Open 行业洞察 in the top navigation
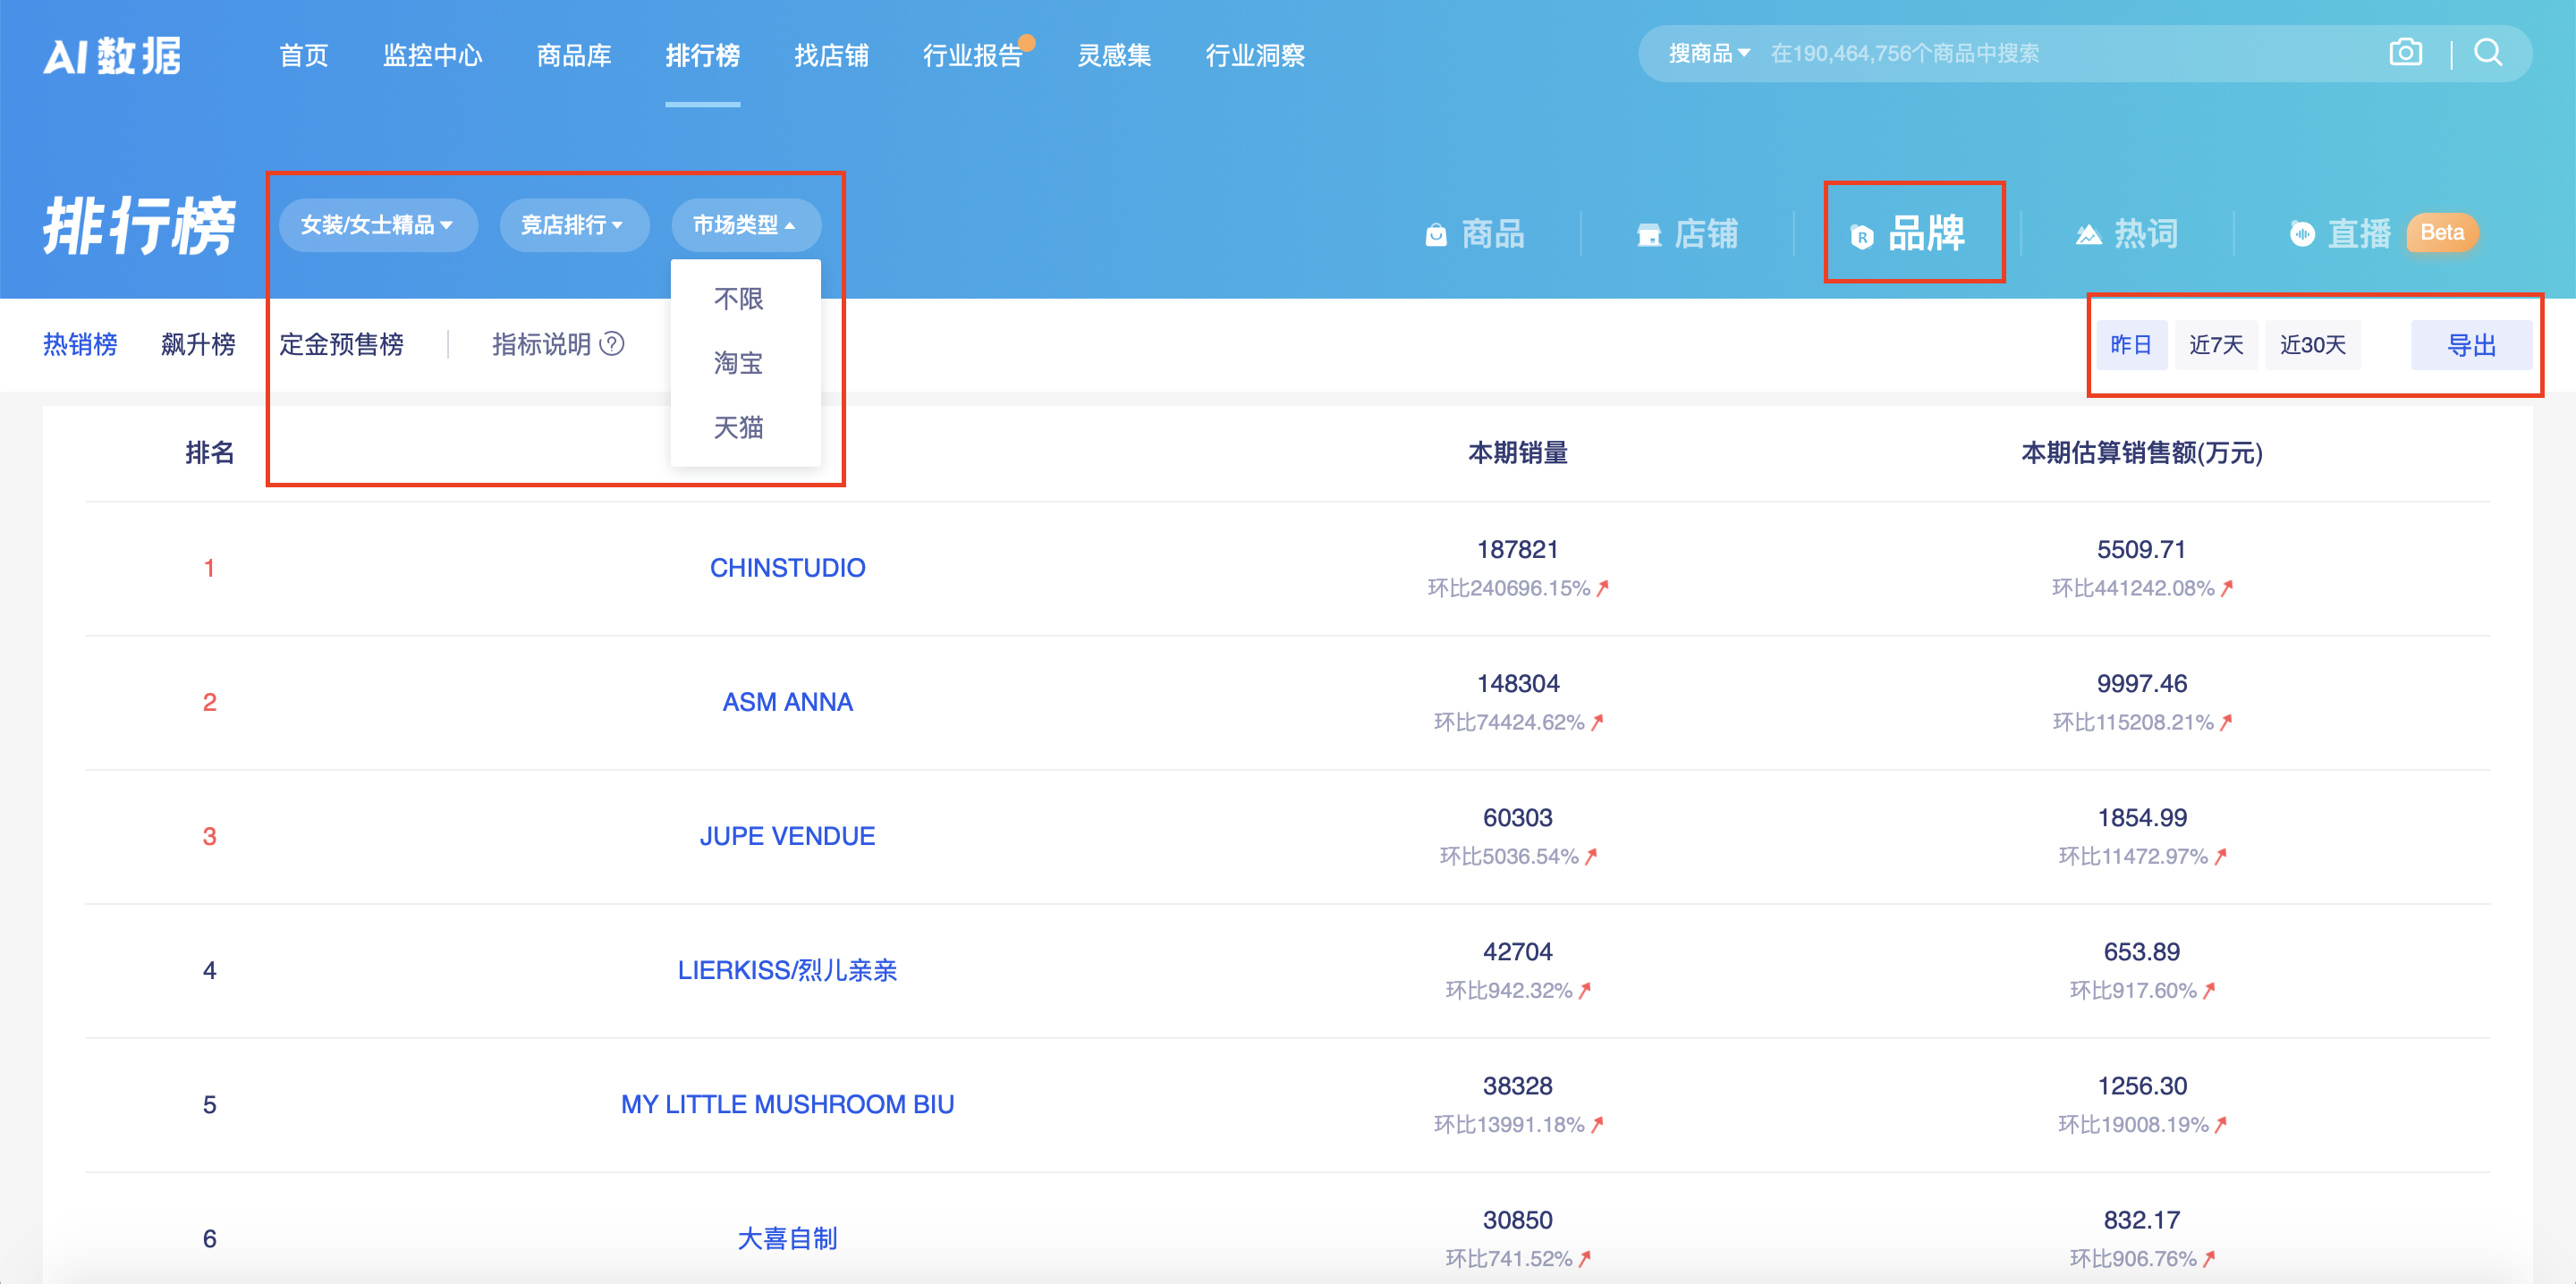Screen dimensions: 2576x1284 pyautogui.click(x=1254, y=55)
